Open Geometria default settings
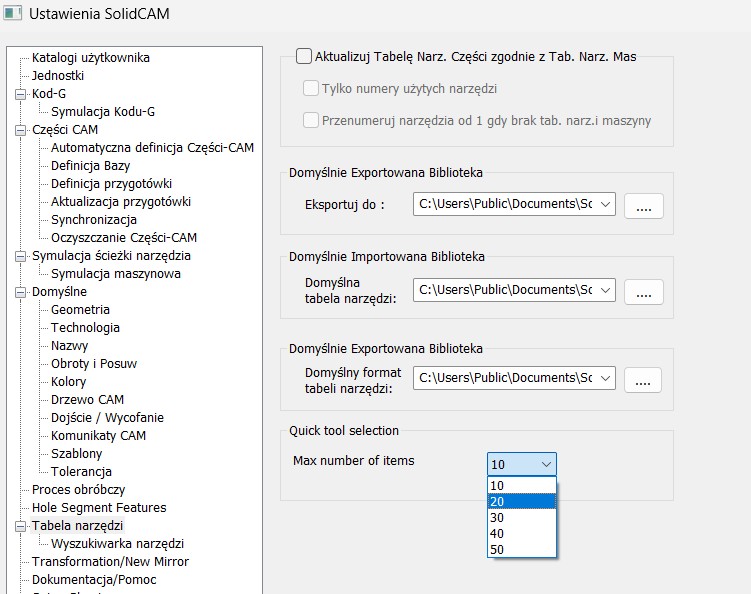This screenshot has width=751, height=594. click(x=80, y=309)
